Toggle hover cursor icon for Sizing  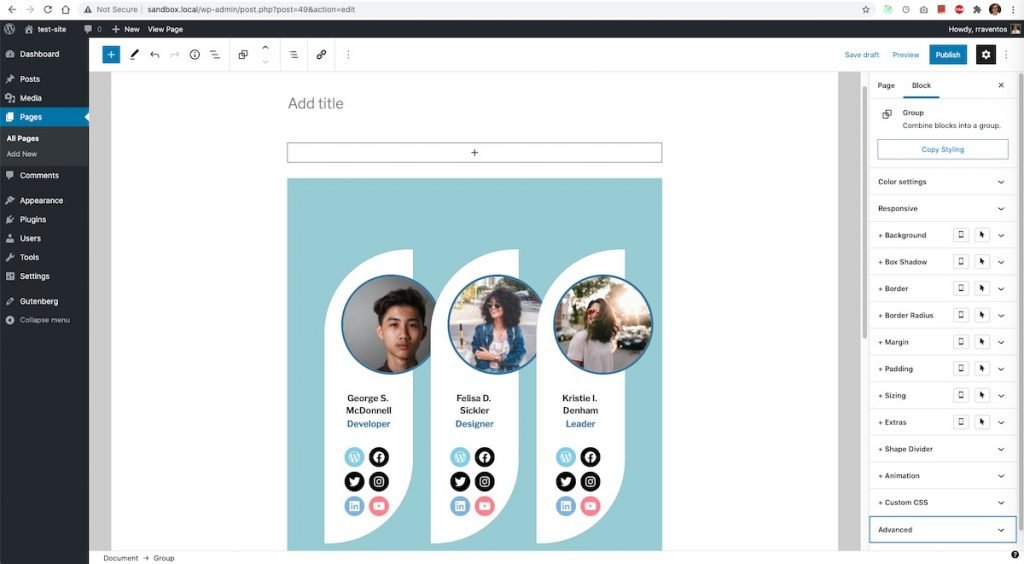[x=982, y=396]
